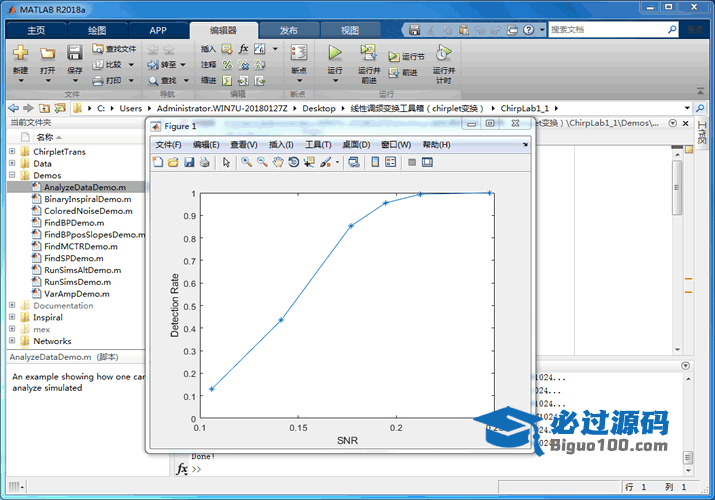Screen dimensions: 715x500
Task: Click Show Plot Tools icon in Figure 1
Action: 427,162
